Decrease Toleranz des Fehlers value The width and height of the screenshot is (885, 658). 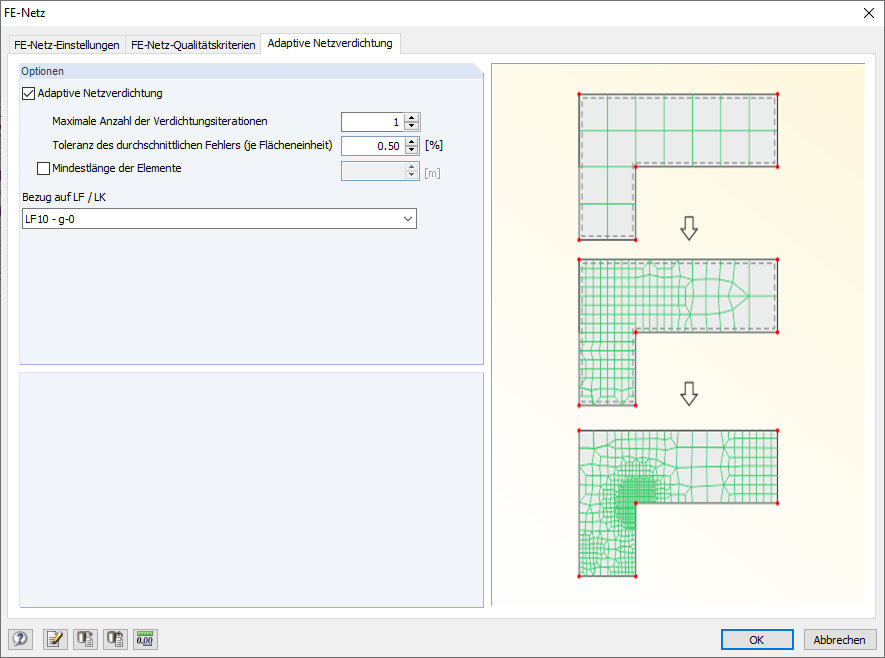coord(411,150)
